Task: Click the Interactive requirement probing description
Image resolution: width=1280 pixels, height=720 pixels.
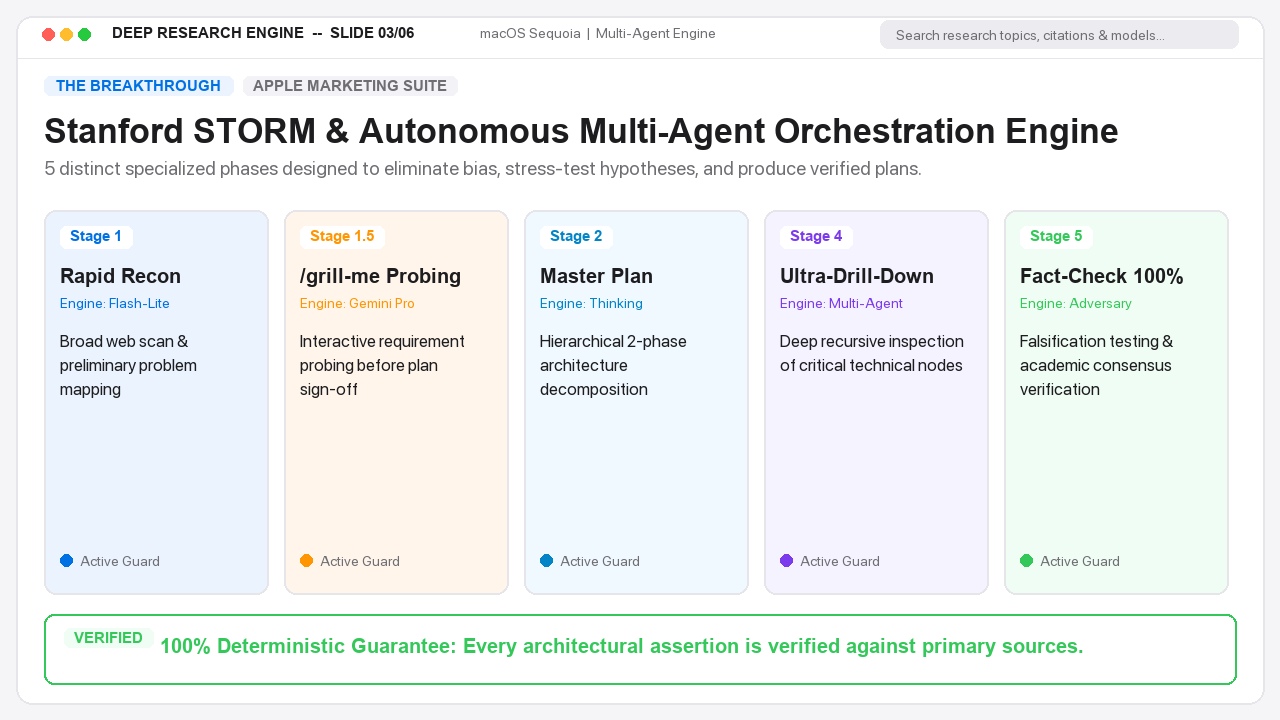Action: click(x=382, y=365)
